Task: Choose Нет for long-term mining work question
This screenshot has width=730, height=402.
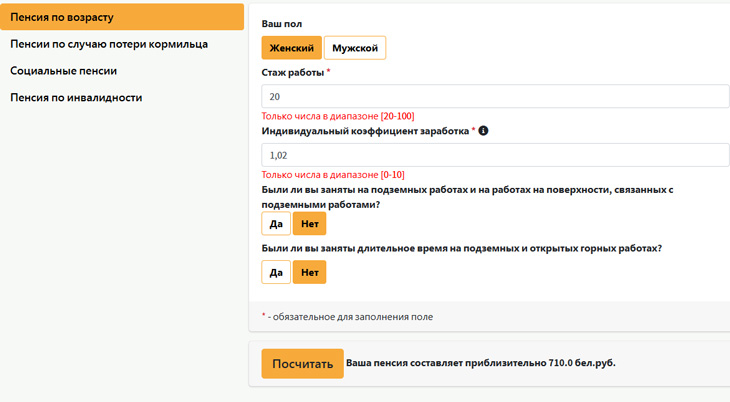Action: click(x=310, y=272)
